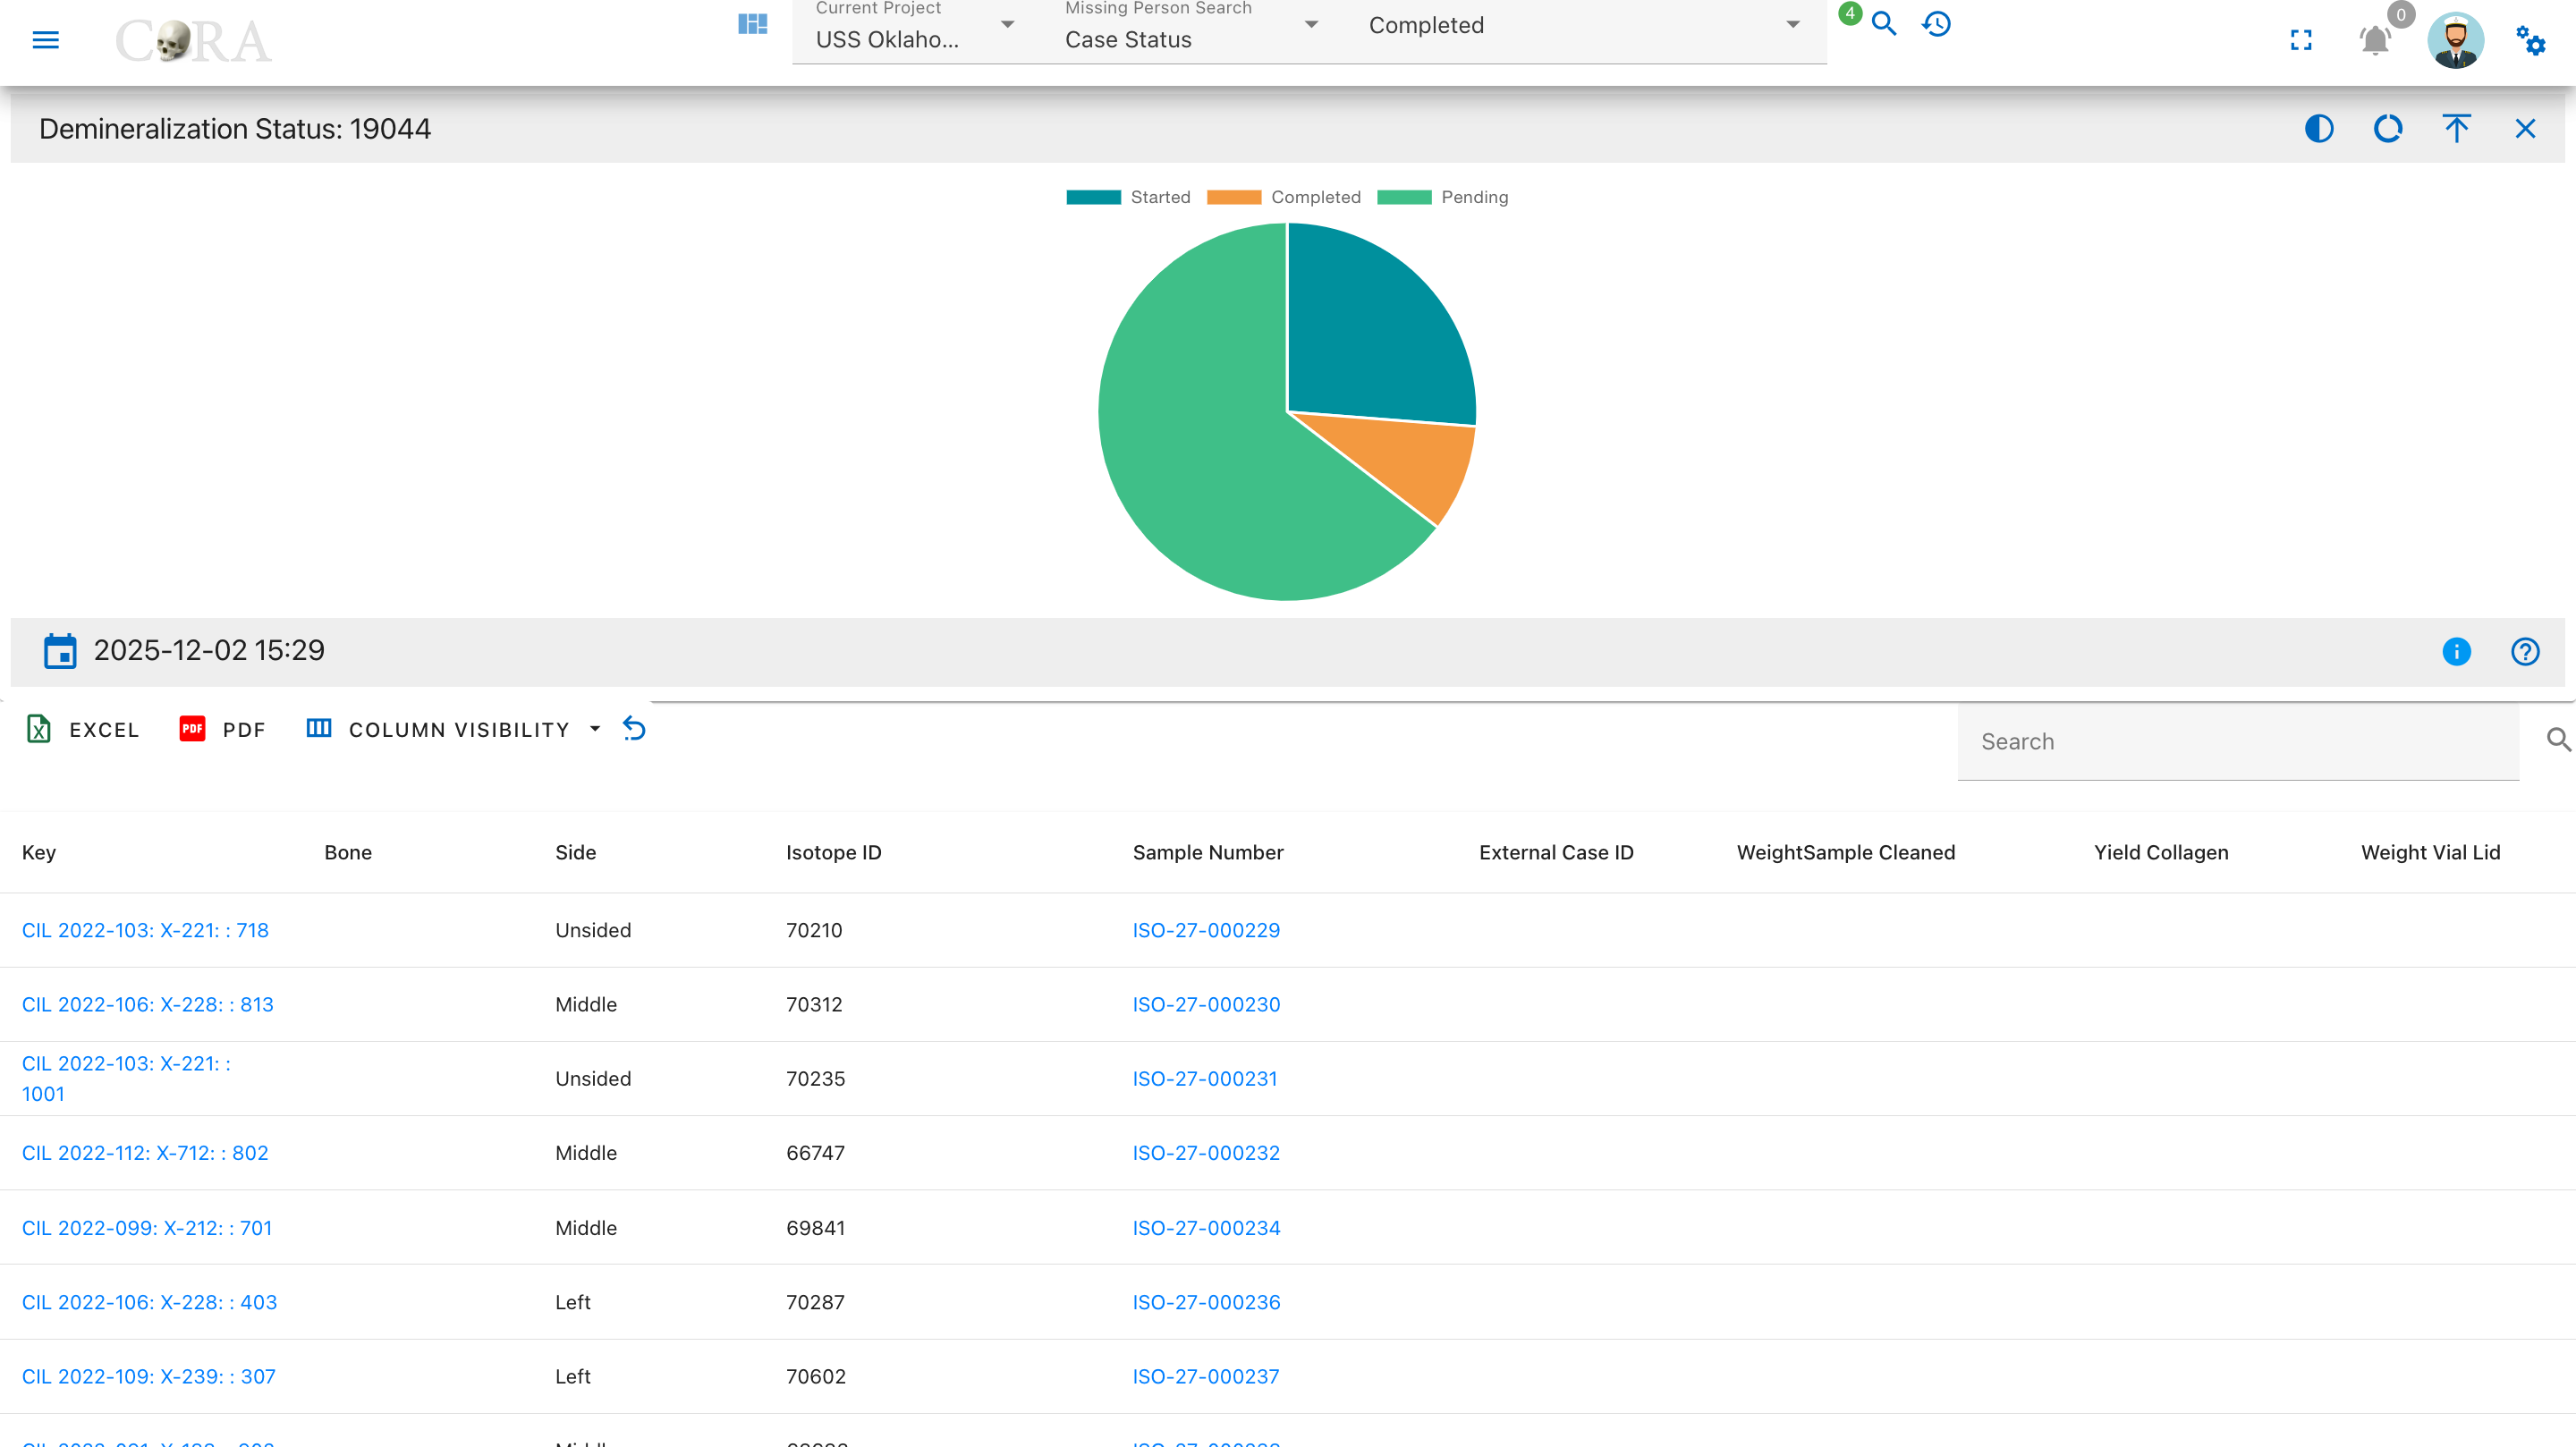
Task: Export table to Excel
Action: pyautogui.click(x=82, y=730)
